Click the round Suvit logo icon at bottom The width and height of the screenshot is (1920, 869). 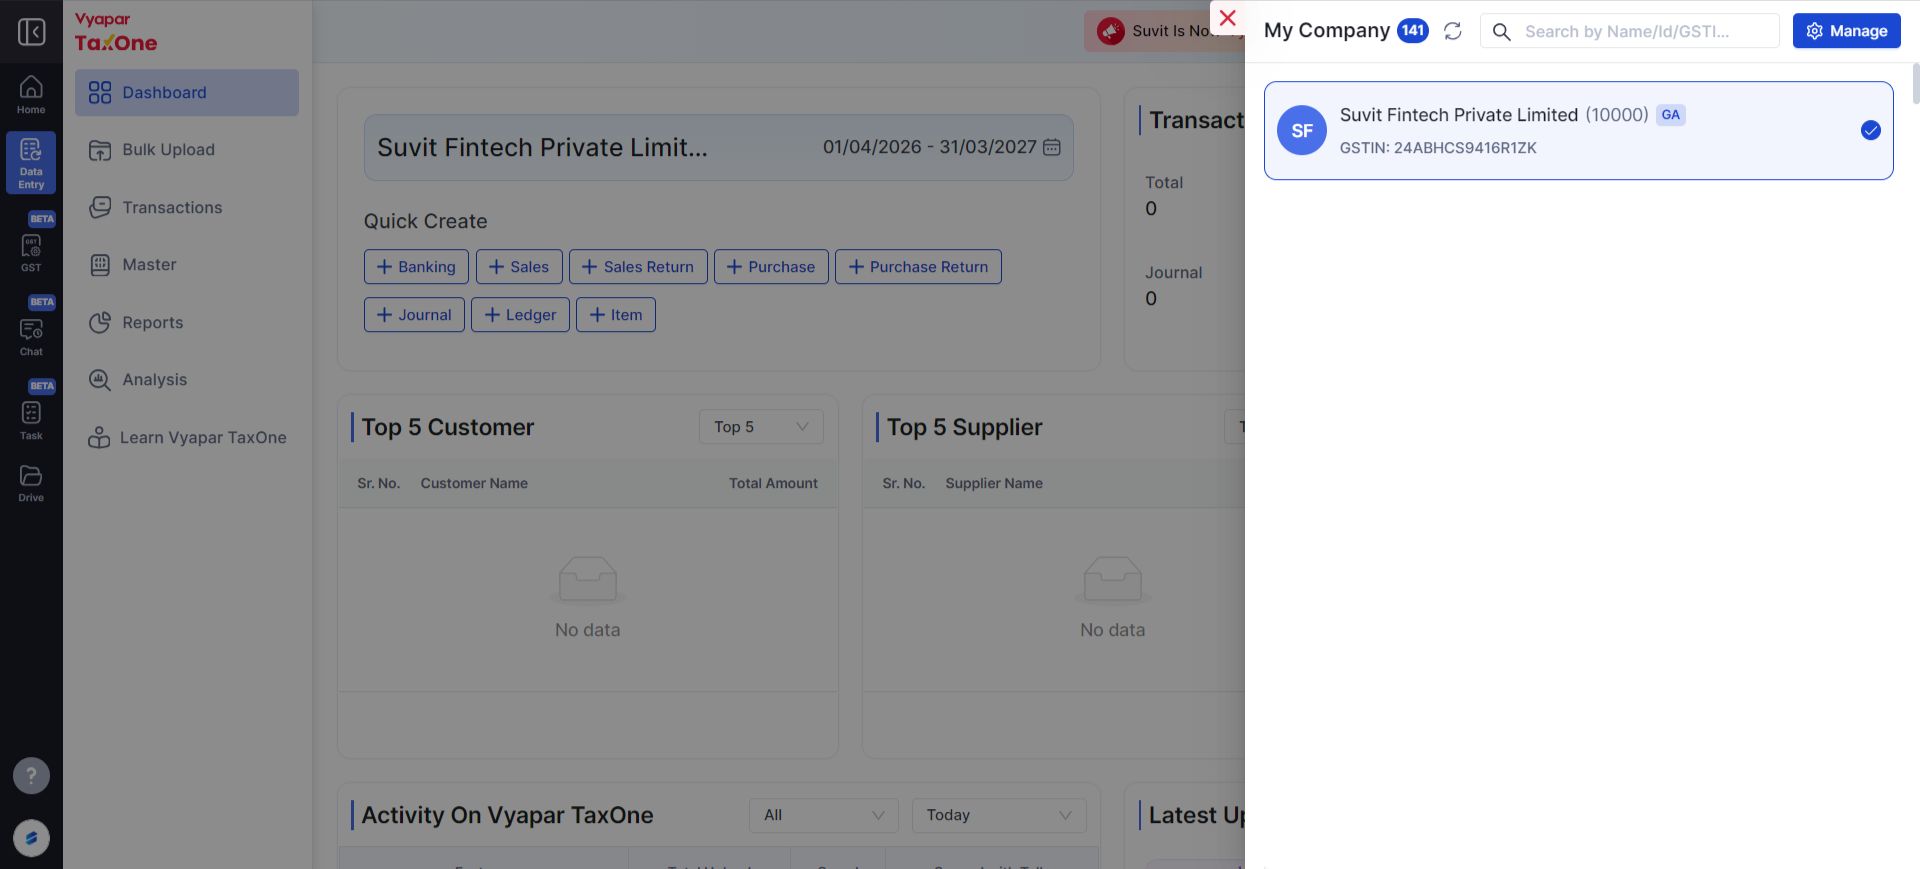pyautogui.click(x=31, y=838)
